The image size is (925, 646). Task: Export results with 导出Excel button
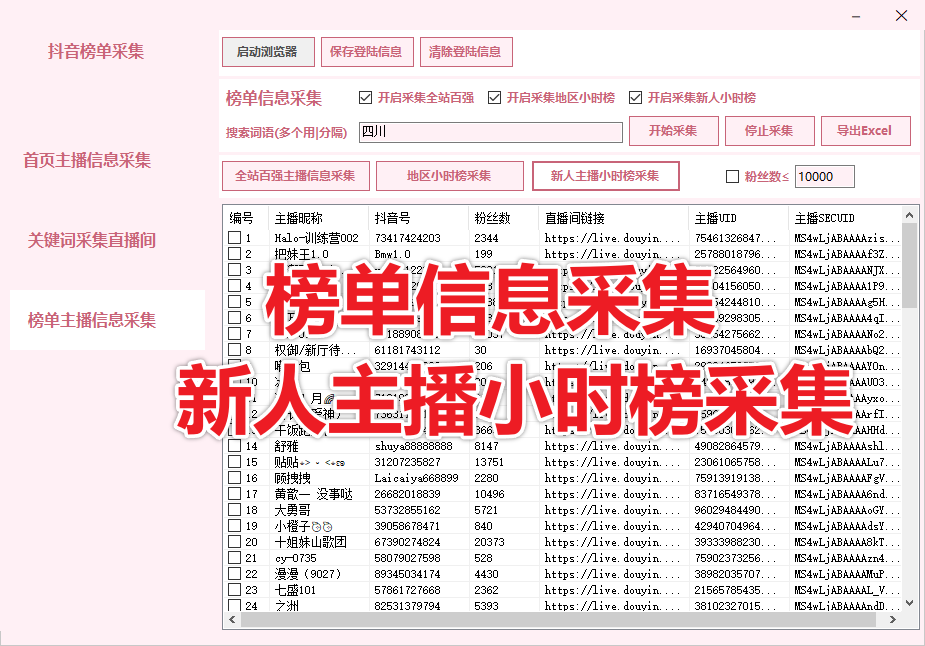coord(865,131)
